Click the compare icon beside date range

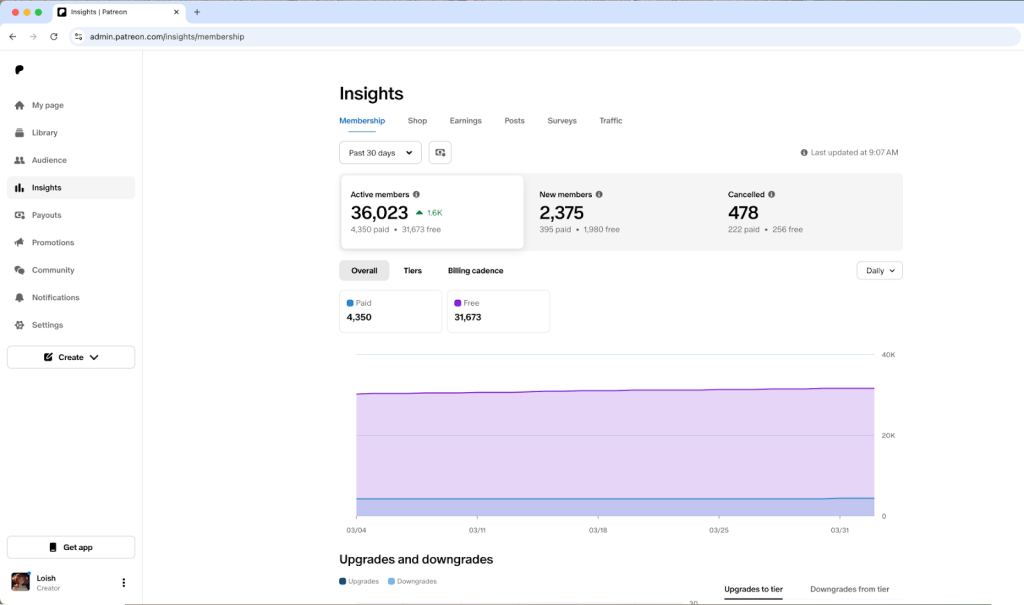point(440,153)
